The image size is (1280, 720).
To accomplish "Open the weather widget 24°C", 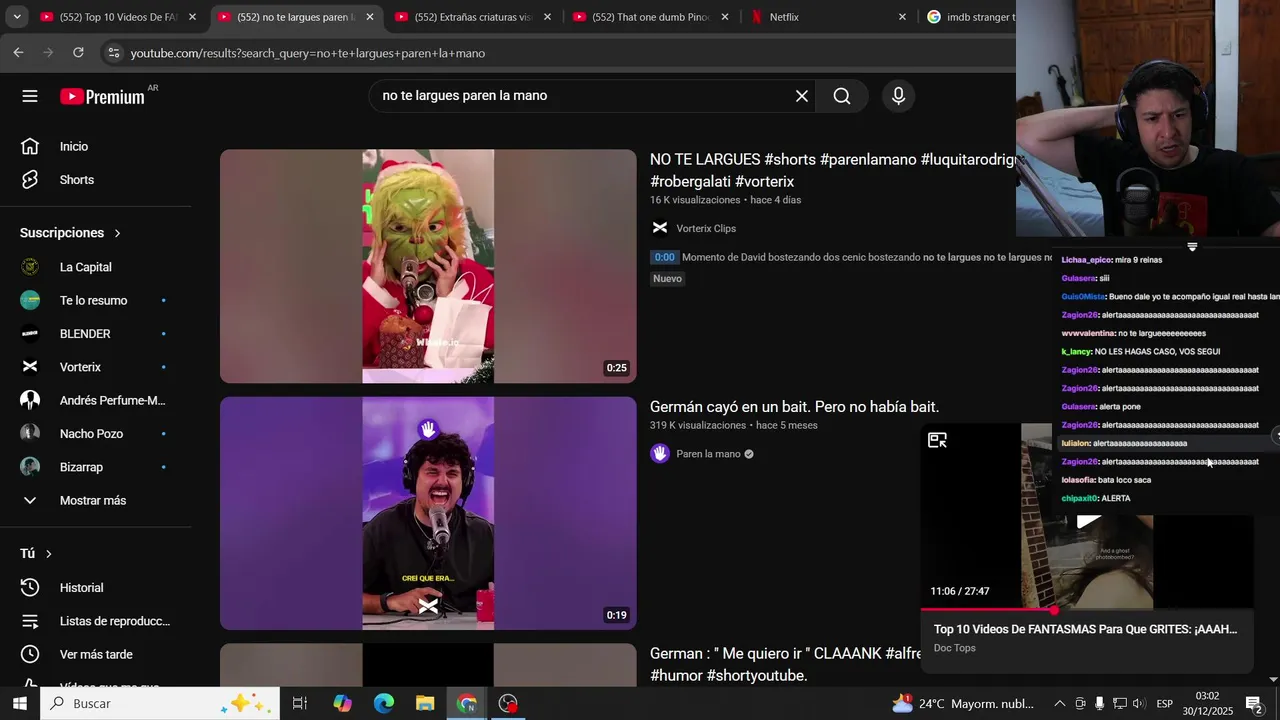I will coord(963,704).
